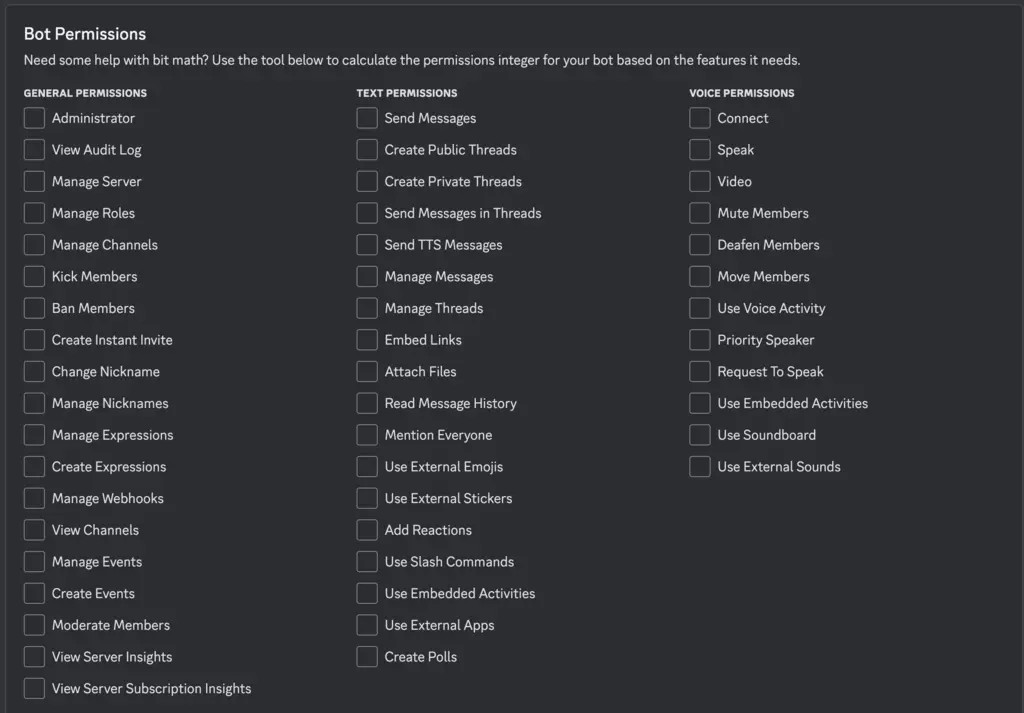Check the View Audit Log permission
Screen dimensions: 1024x713
tap(33, 149)
